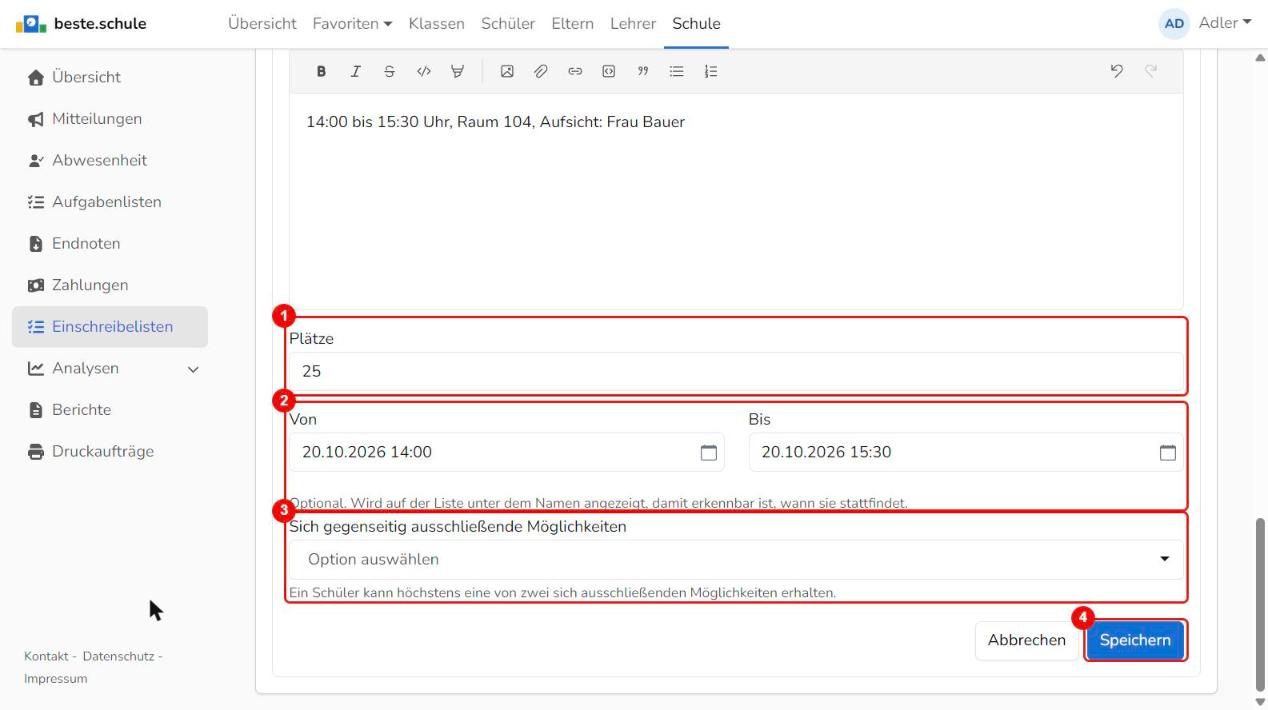Open the calendar picker for Bis

[x=1167, y=452]
